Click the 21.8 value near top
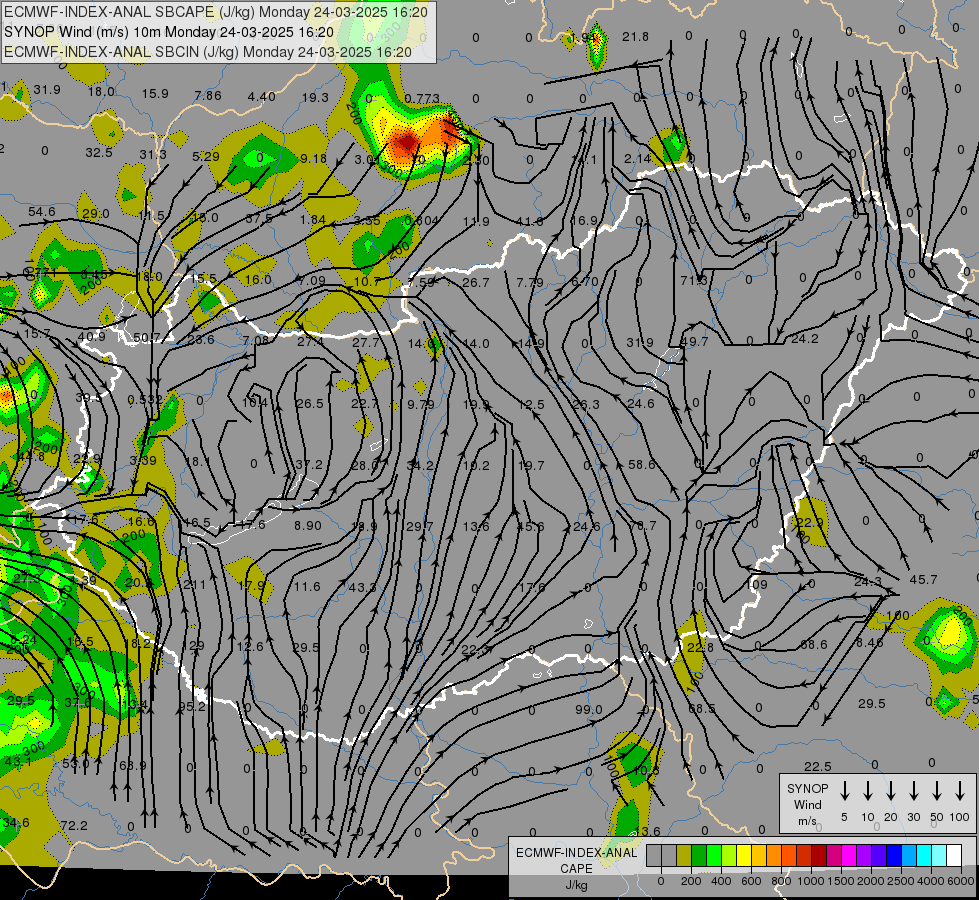 (x=636, y=37)
